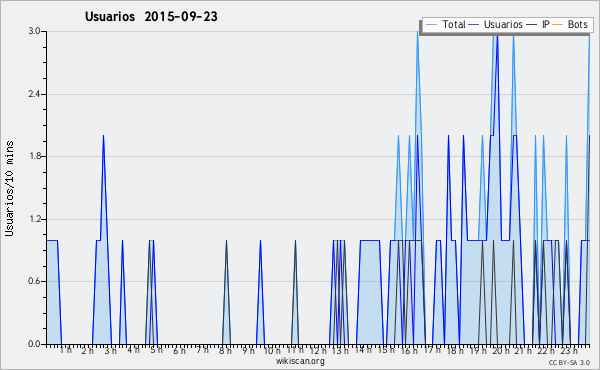The height and width of the screenshot is (370, 600).
Task: Click the '8 h' x-axis label
Action: click(225, 351)
